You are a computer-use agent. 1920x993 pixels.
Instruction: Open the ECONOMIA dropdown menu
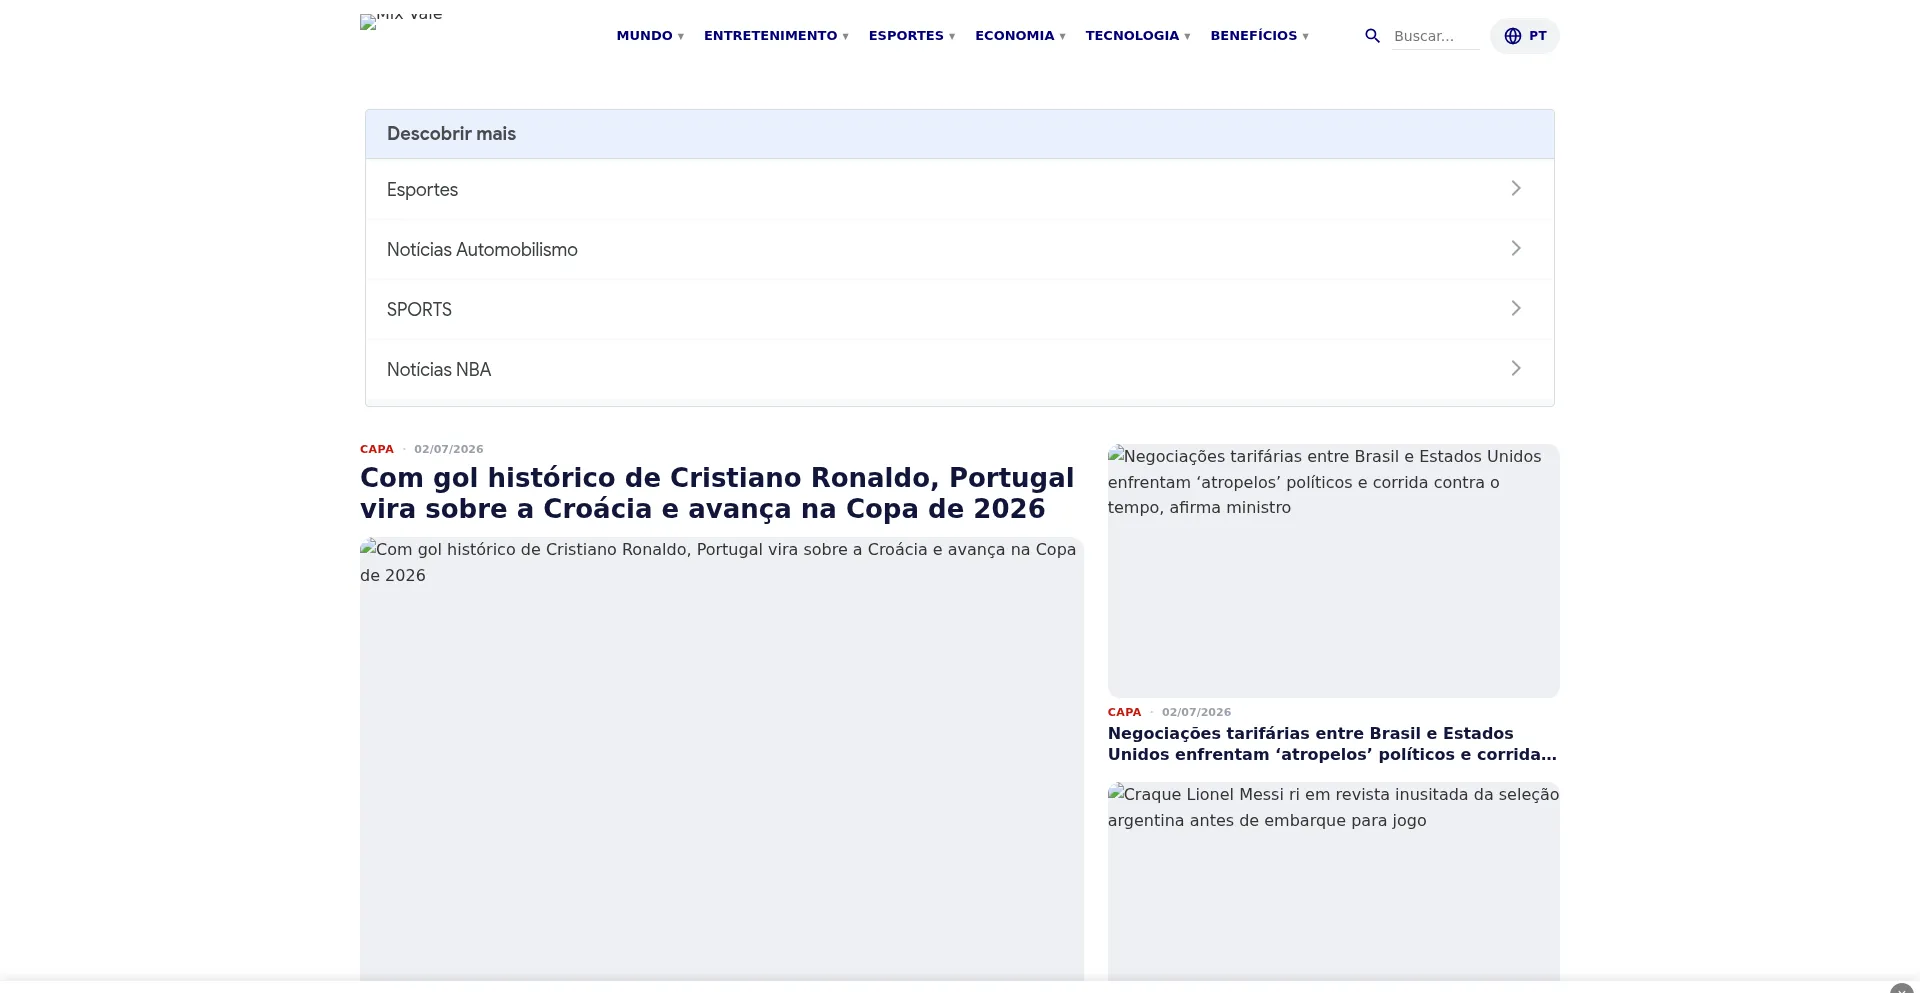1020,36
